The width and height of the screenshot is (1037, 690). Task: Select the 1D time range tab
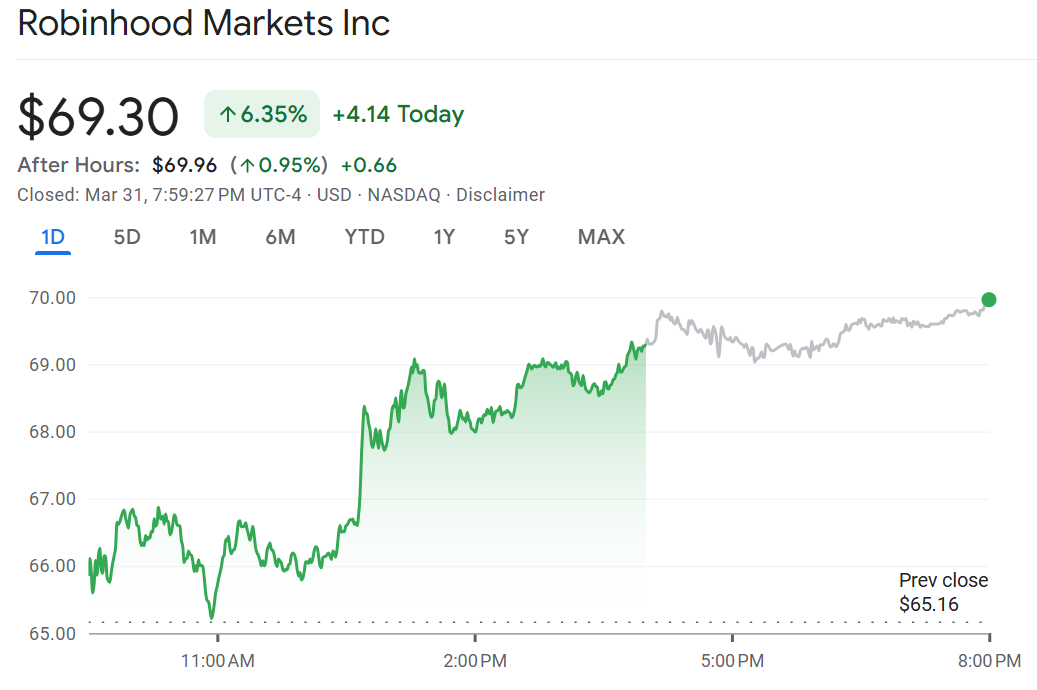pyautogui.click(x=53, y=237)
